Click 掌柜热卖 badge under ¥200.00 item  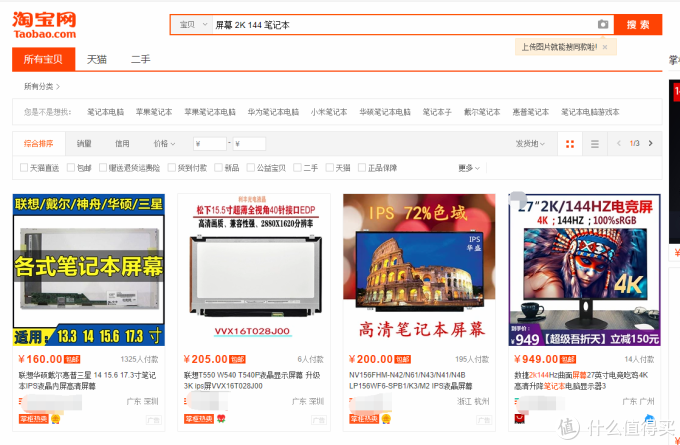tap(364, 419)
